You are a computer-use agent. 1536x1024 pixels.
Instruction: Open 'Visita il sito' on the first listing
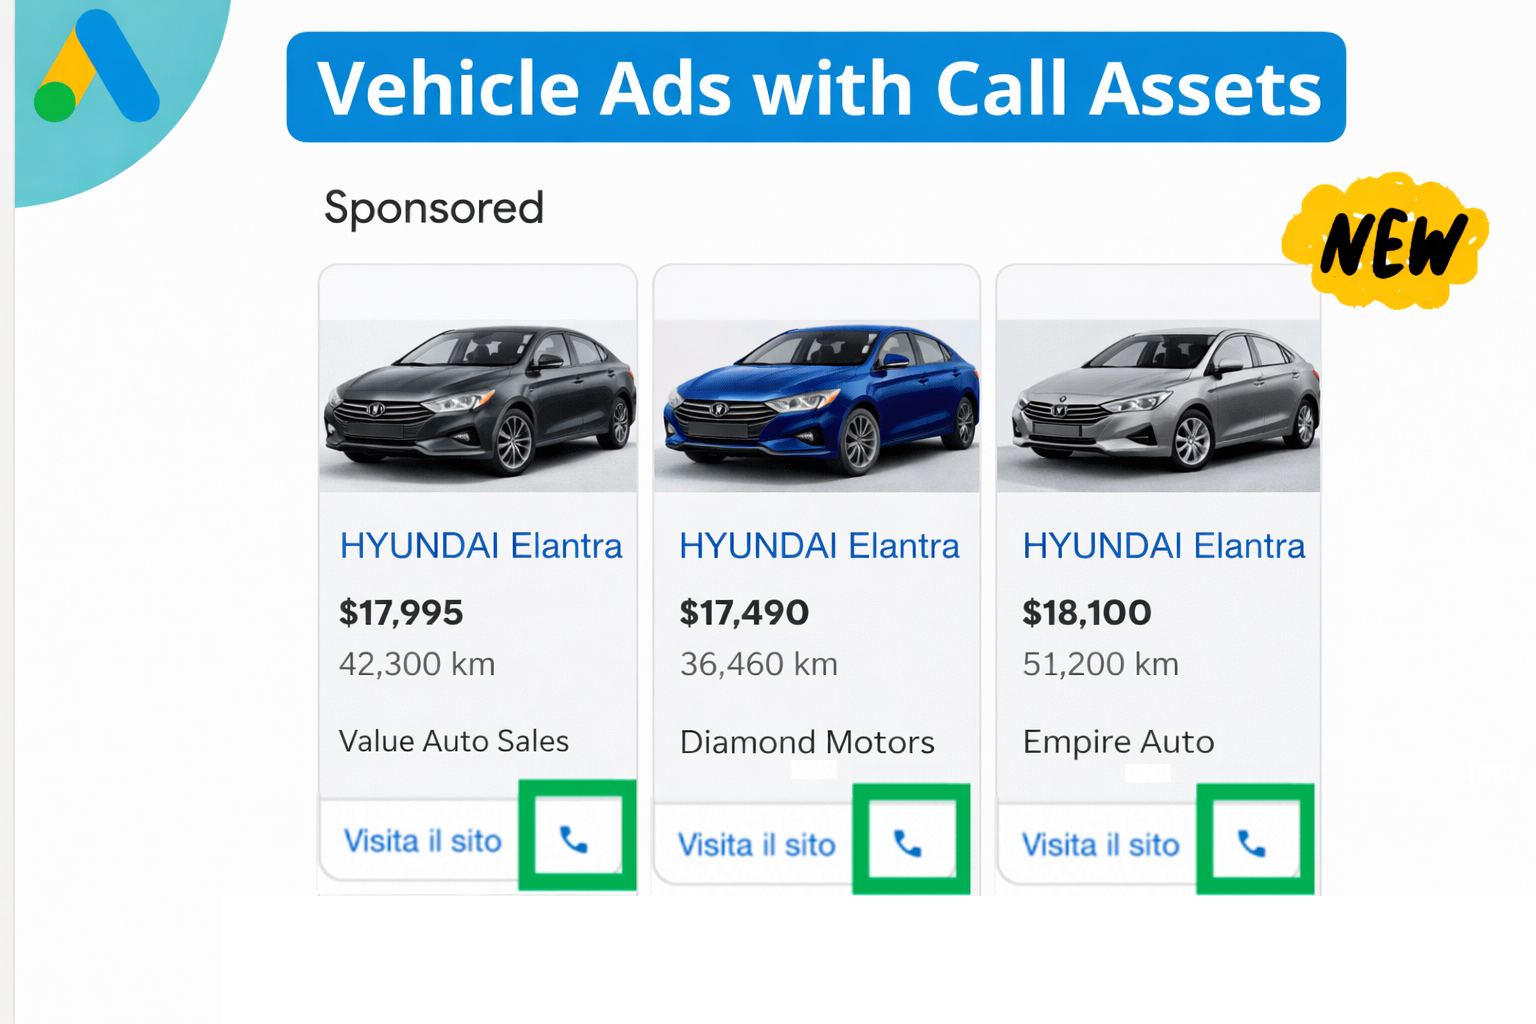[x=419, y=841]
